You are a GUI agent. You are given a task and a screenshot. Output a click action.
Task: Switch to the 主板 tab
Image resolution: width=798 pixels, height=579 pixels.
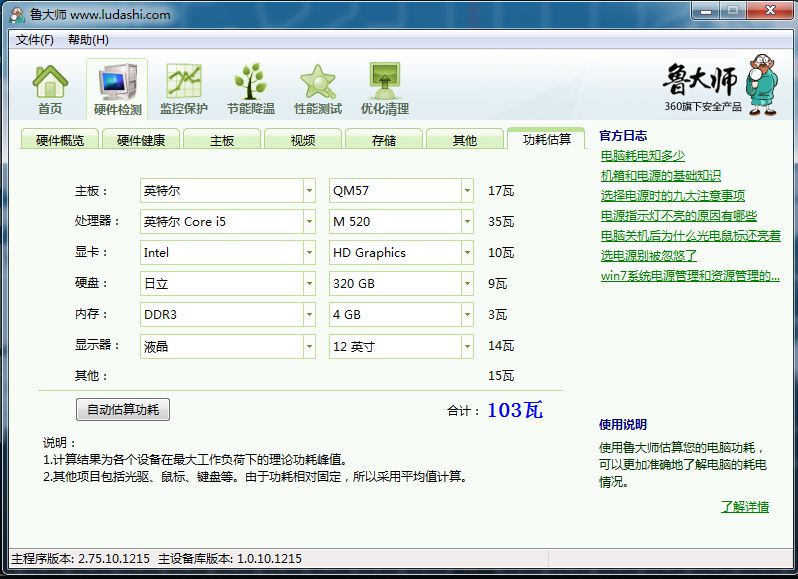[x=222, y=140]
